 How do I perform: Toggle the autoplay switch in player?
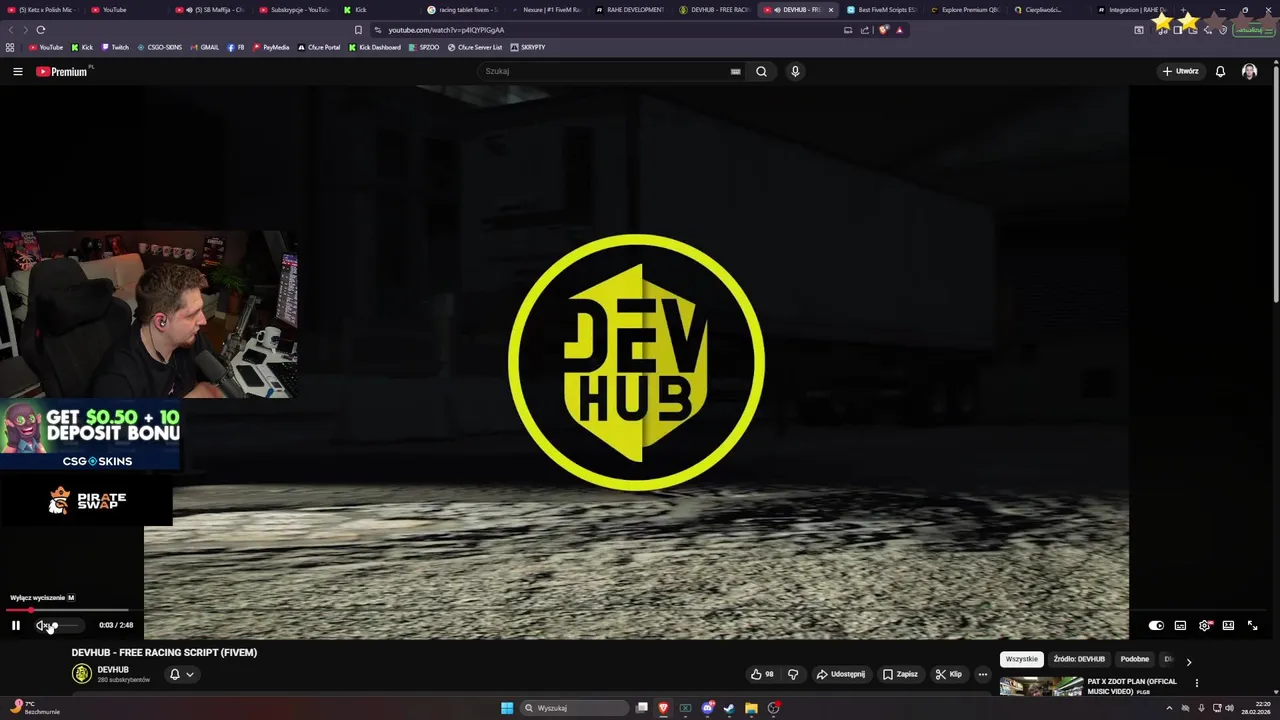coord(1156,625)
